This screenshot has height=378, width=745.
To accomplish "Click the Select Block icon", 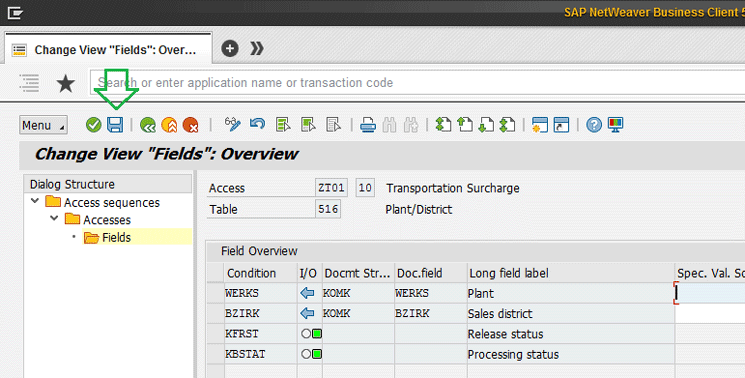I will point(308,125).
